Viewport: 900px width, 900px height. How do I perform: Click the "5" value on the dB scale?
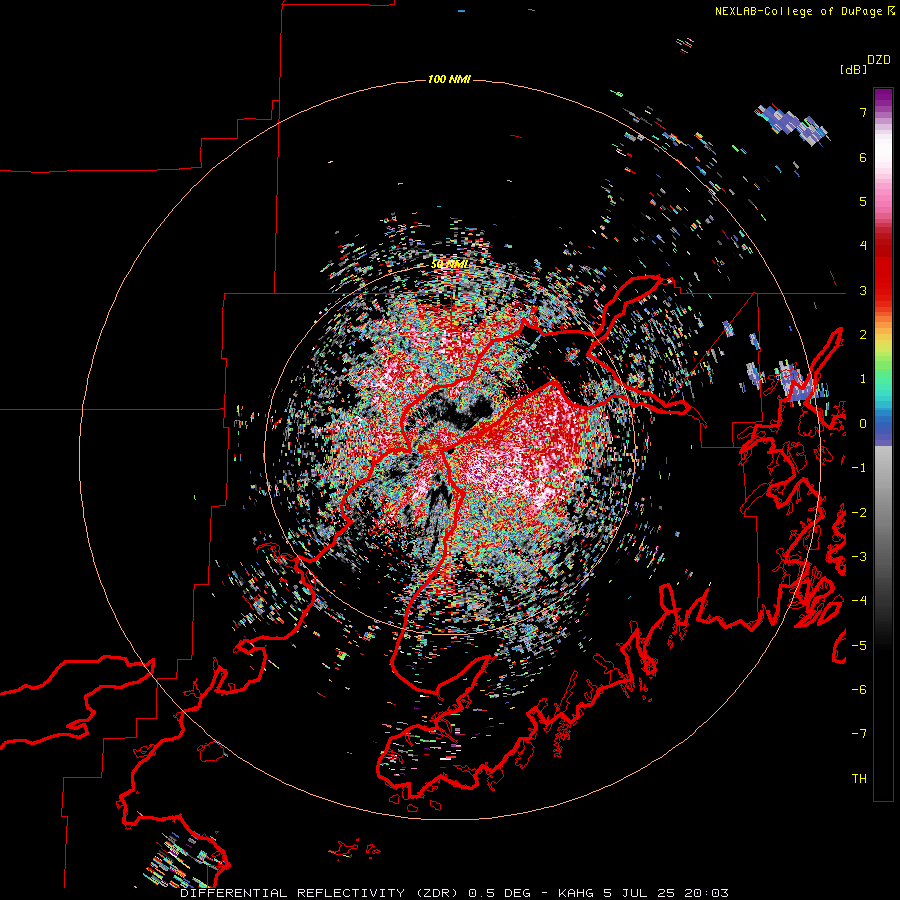pyautogui.click(x=863, y=201)
